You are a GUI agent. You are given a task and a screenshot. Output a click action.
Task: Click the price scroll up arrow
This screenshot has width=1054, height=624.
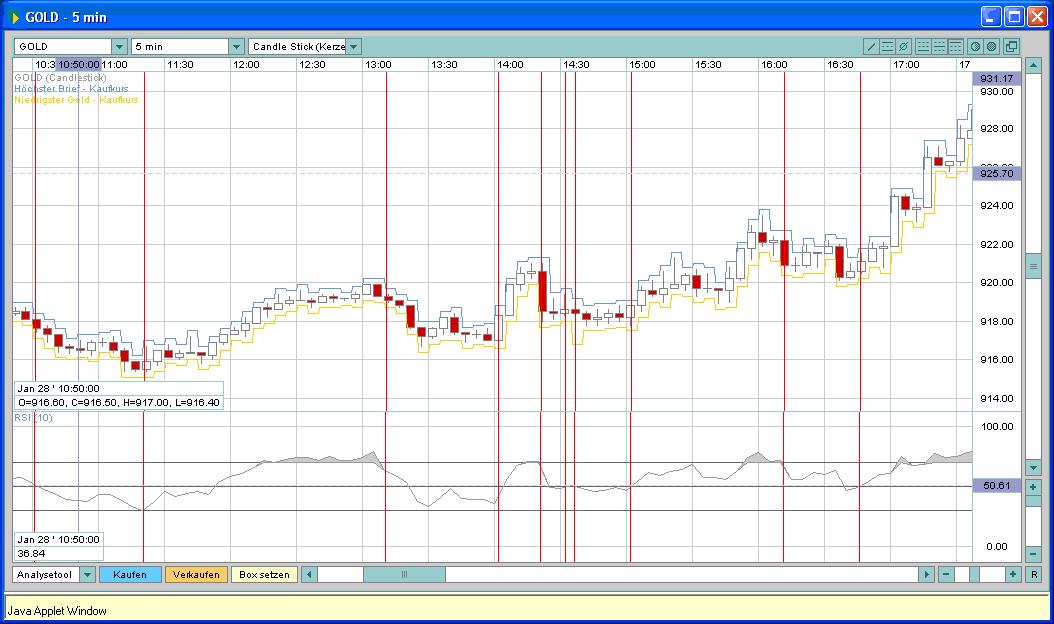(x=1033, y=65)
